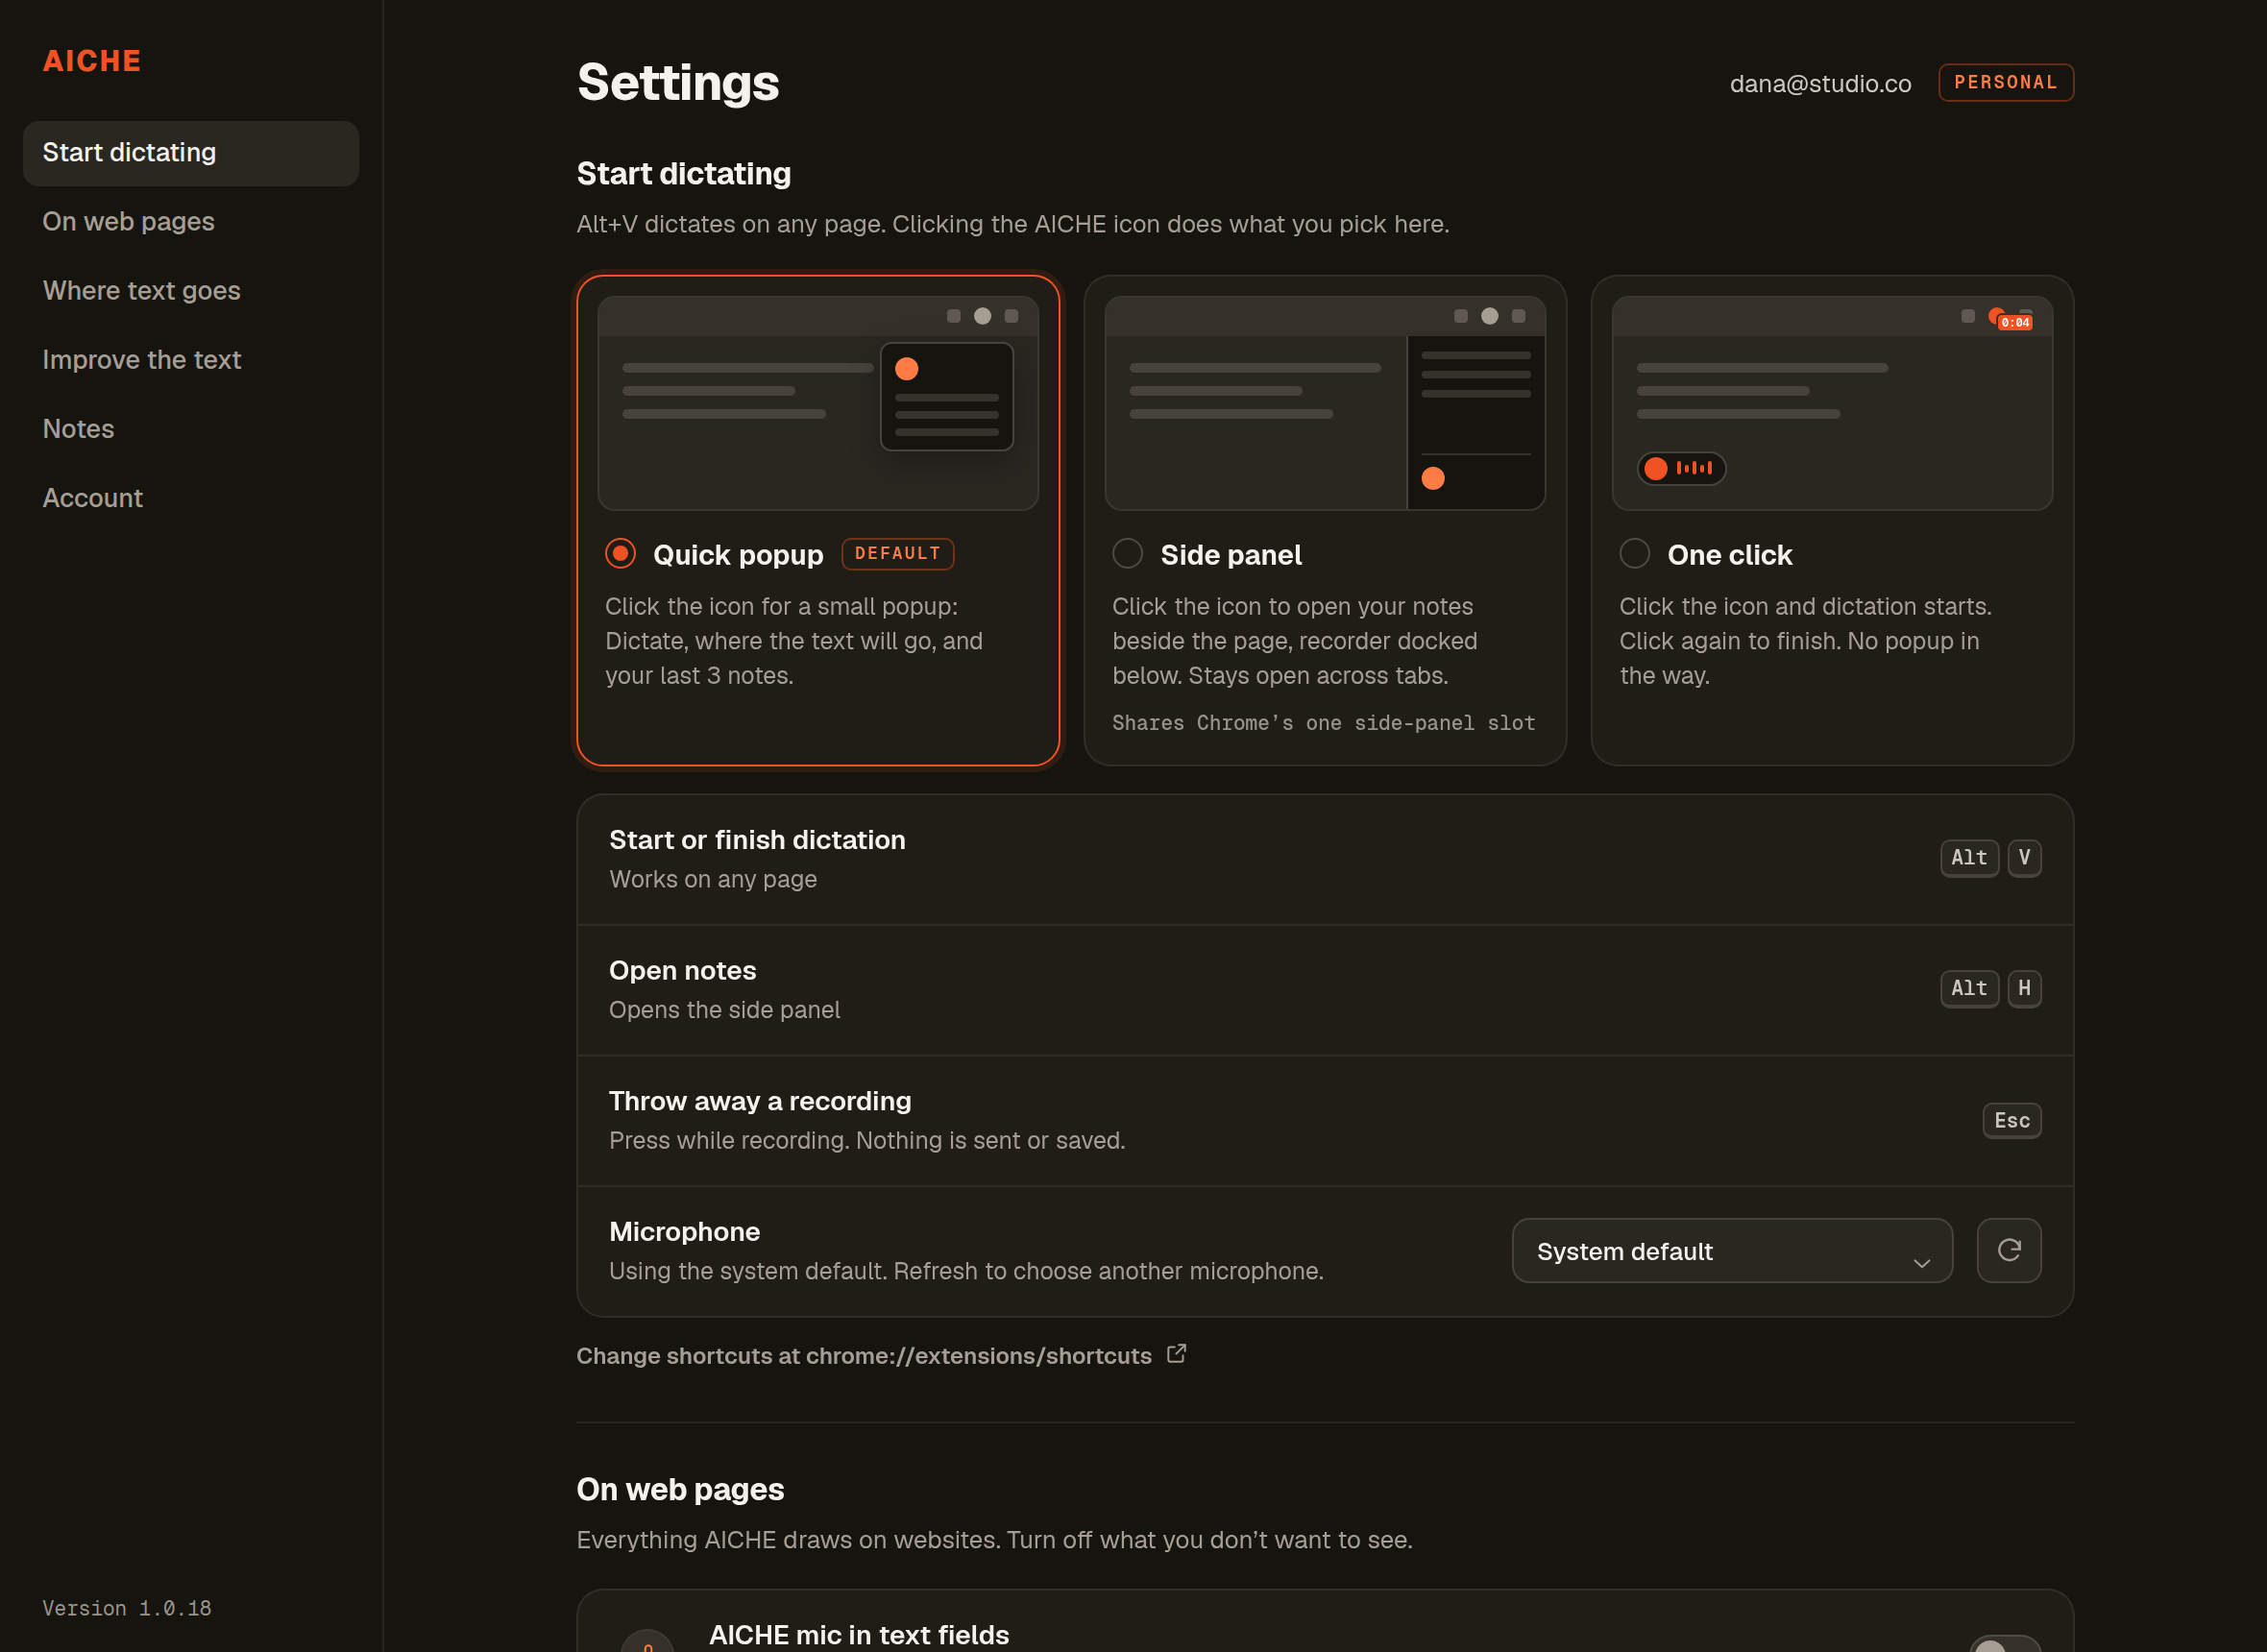Open the System default microphone dropdown
The width and height of the screenshot is (2267, 1652).
tap(1732, 1250)
